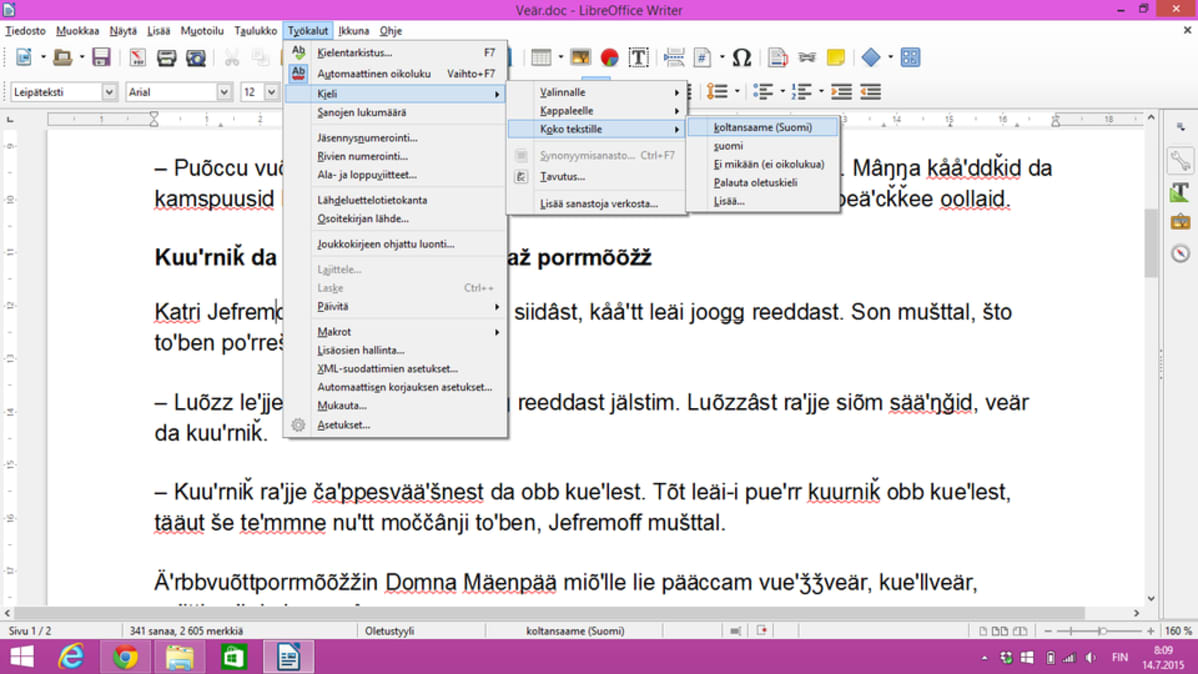The image size is (1198, 674).
Task: Expand the Open file dropdown arrow
Action: (82, 57)
